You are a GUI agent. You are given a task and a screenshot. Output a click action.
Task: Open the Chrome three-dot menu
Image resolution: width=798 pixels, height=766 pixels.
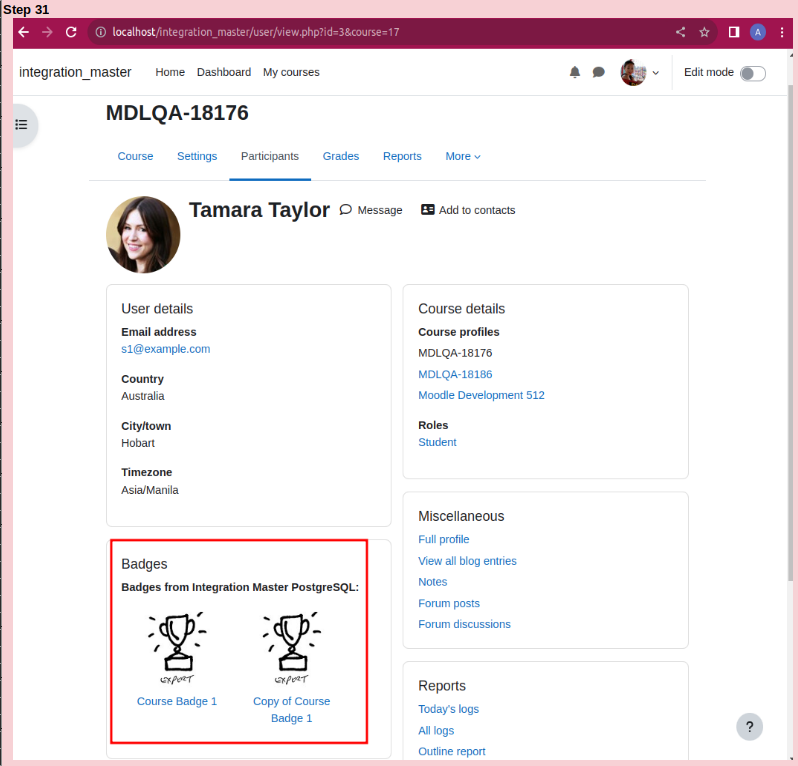coord(782,32)
